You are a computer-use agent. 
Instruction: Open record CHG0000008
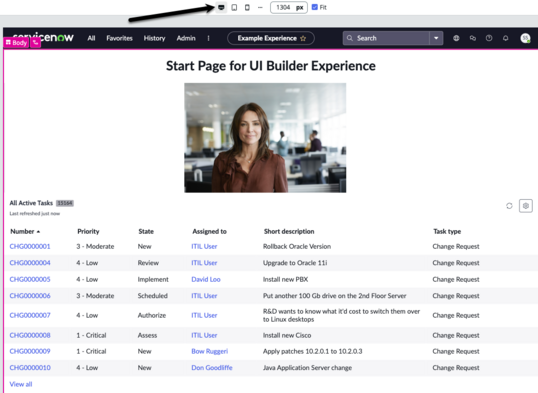pos(30,335)
